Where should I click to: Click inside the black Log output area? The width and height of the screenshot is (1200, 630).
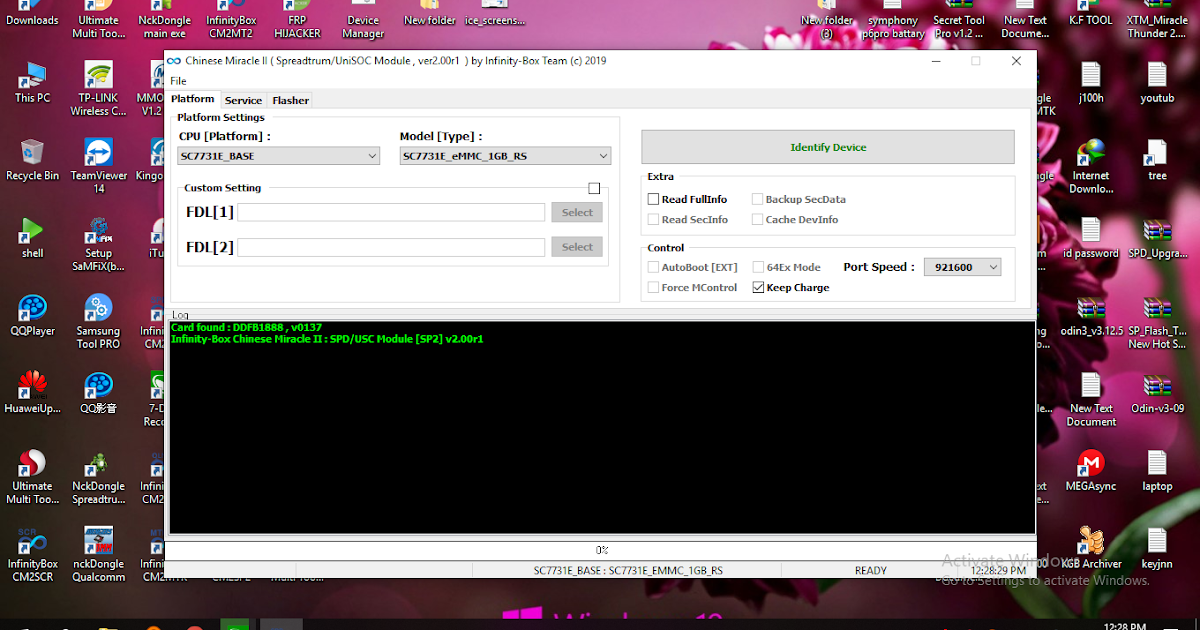click(x=601, y=427)
